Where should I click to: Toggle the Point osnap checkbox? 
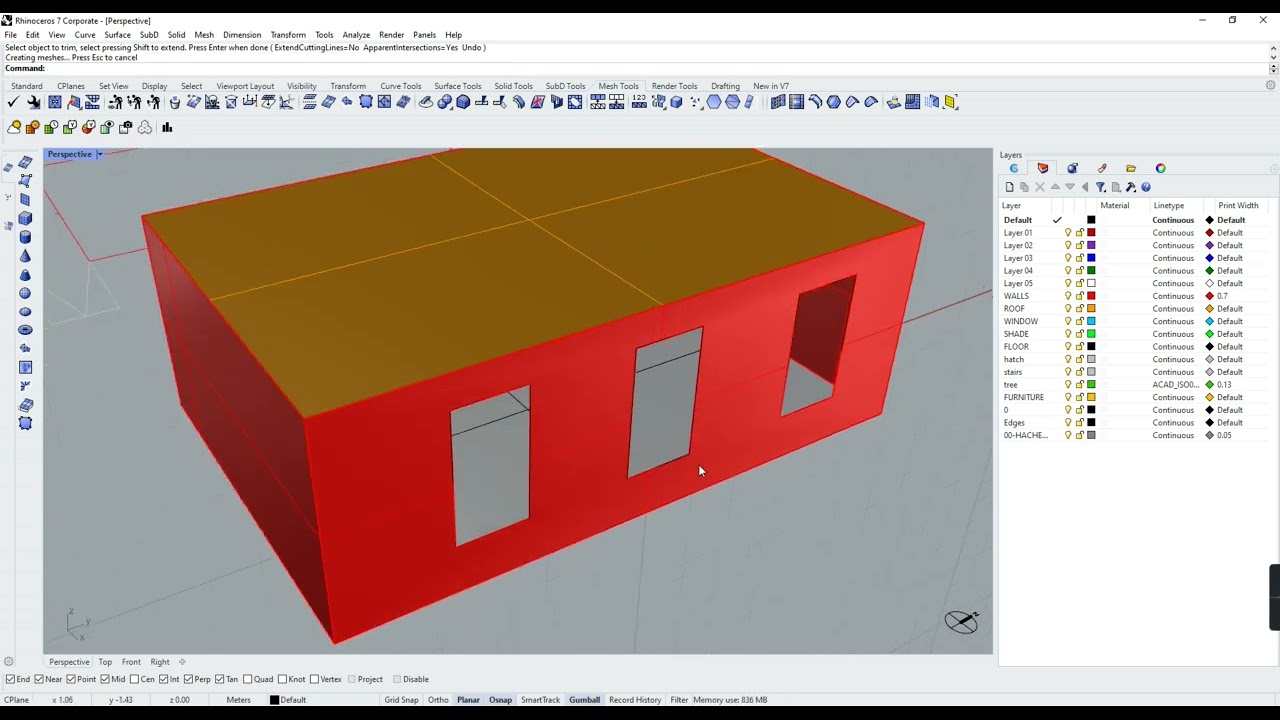pyautogui.click(x=71, y=679)
